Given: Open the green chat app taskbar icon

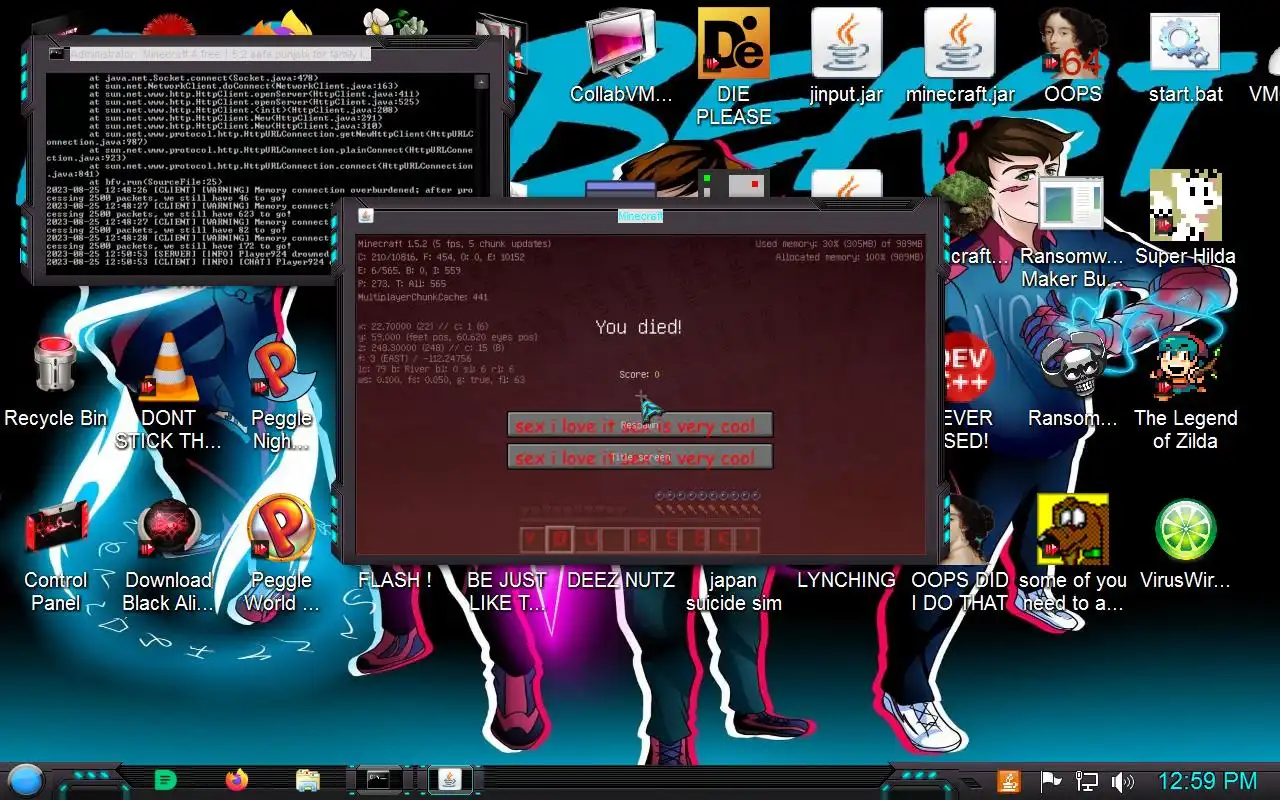Looking at the screenshot, I should (166, 780).
